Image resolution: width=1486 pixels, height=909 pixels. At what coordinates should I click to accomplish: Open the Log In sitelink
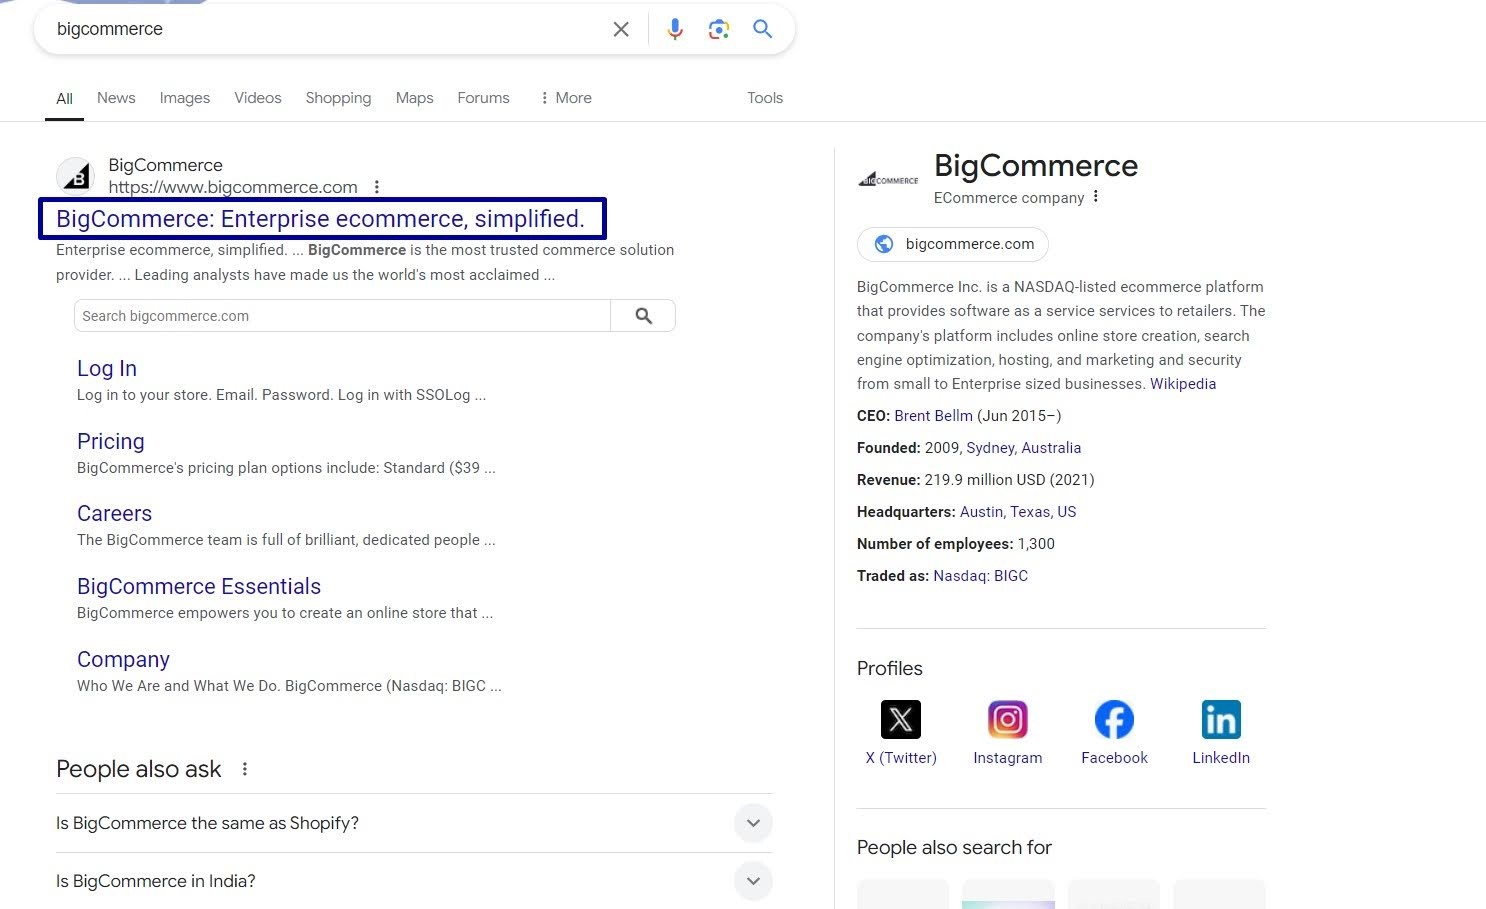point(107,369)
